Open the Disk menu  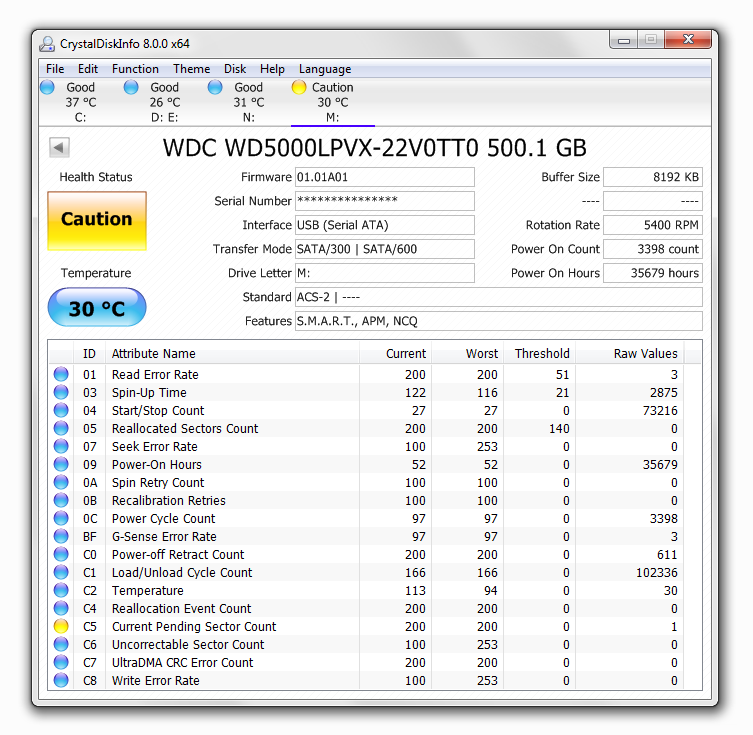click(x=235, y=69)
